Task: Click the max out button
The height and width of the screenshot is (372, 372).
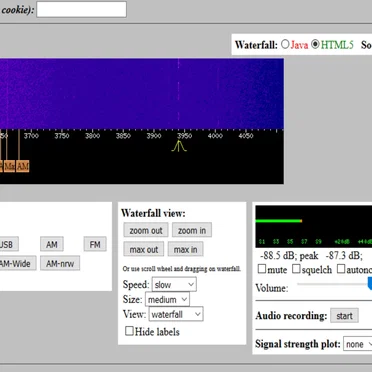Action: click(x=144, y=249)
